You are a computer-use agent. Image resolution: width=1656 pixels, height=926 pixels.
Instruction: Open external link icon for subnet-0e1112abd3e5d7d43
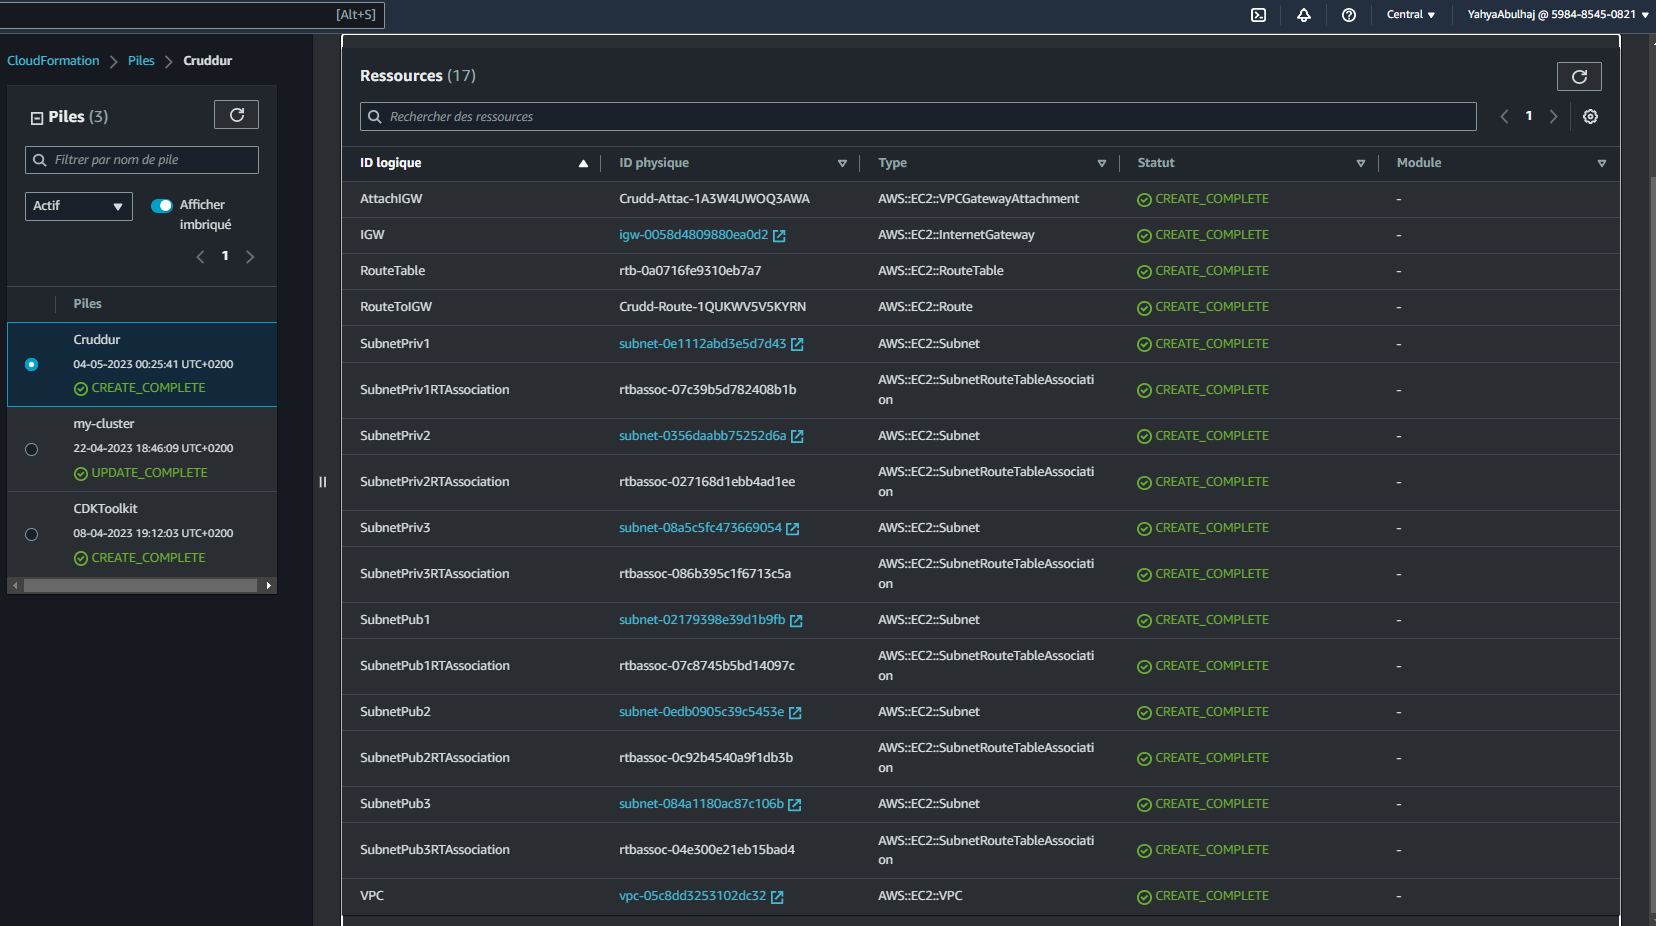tap(797, 345)
